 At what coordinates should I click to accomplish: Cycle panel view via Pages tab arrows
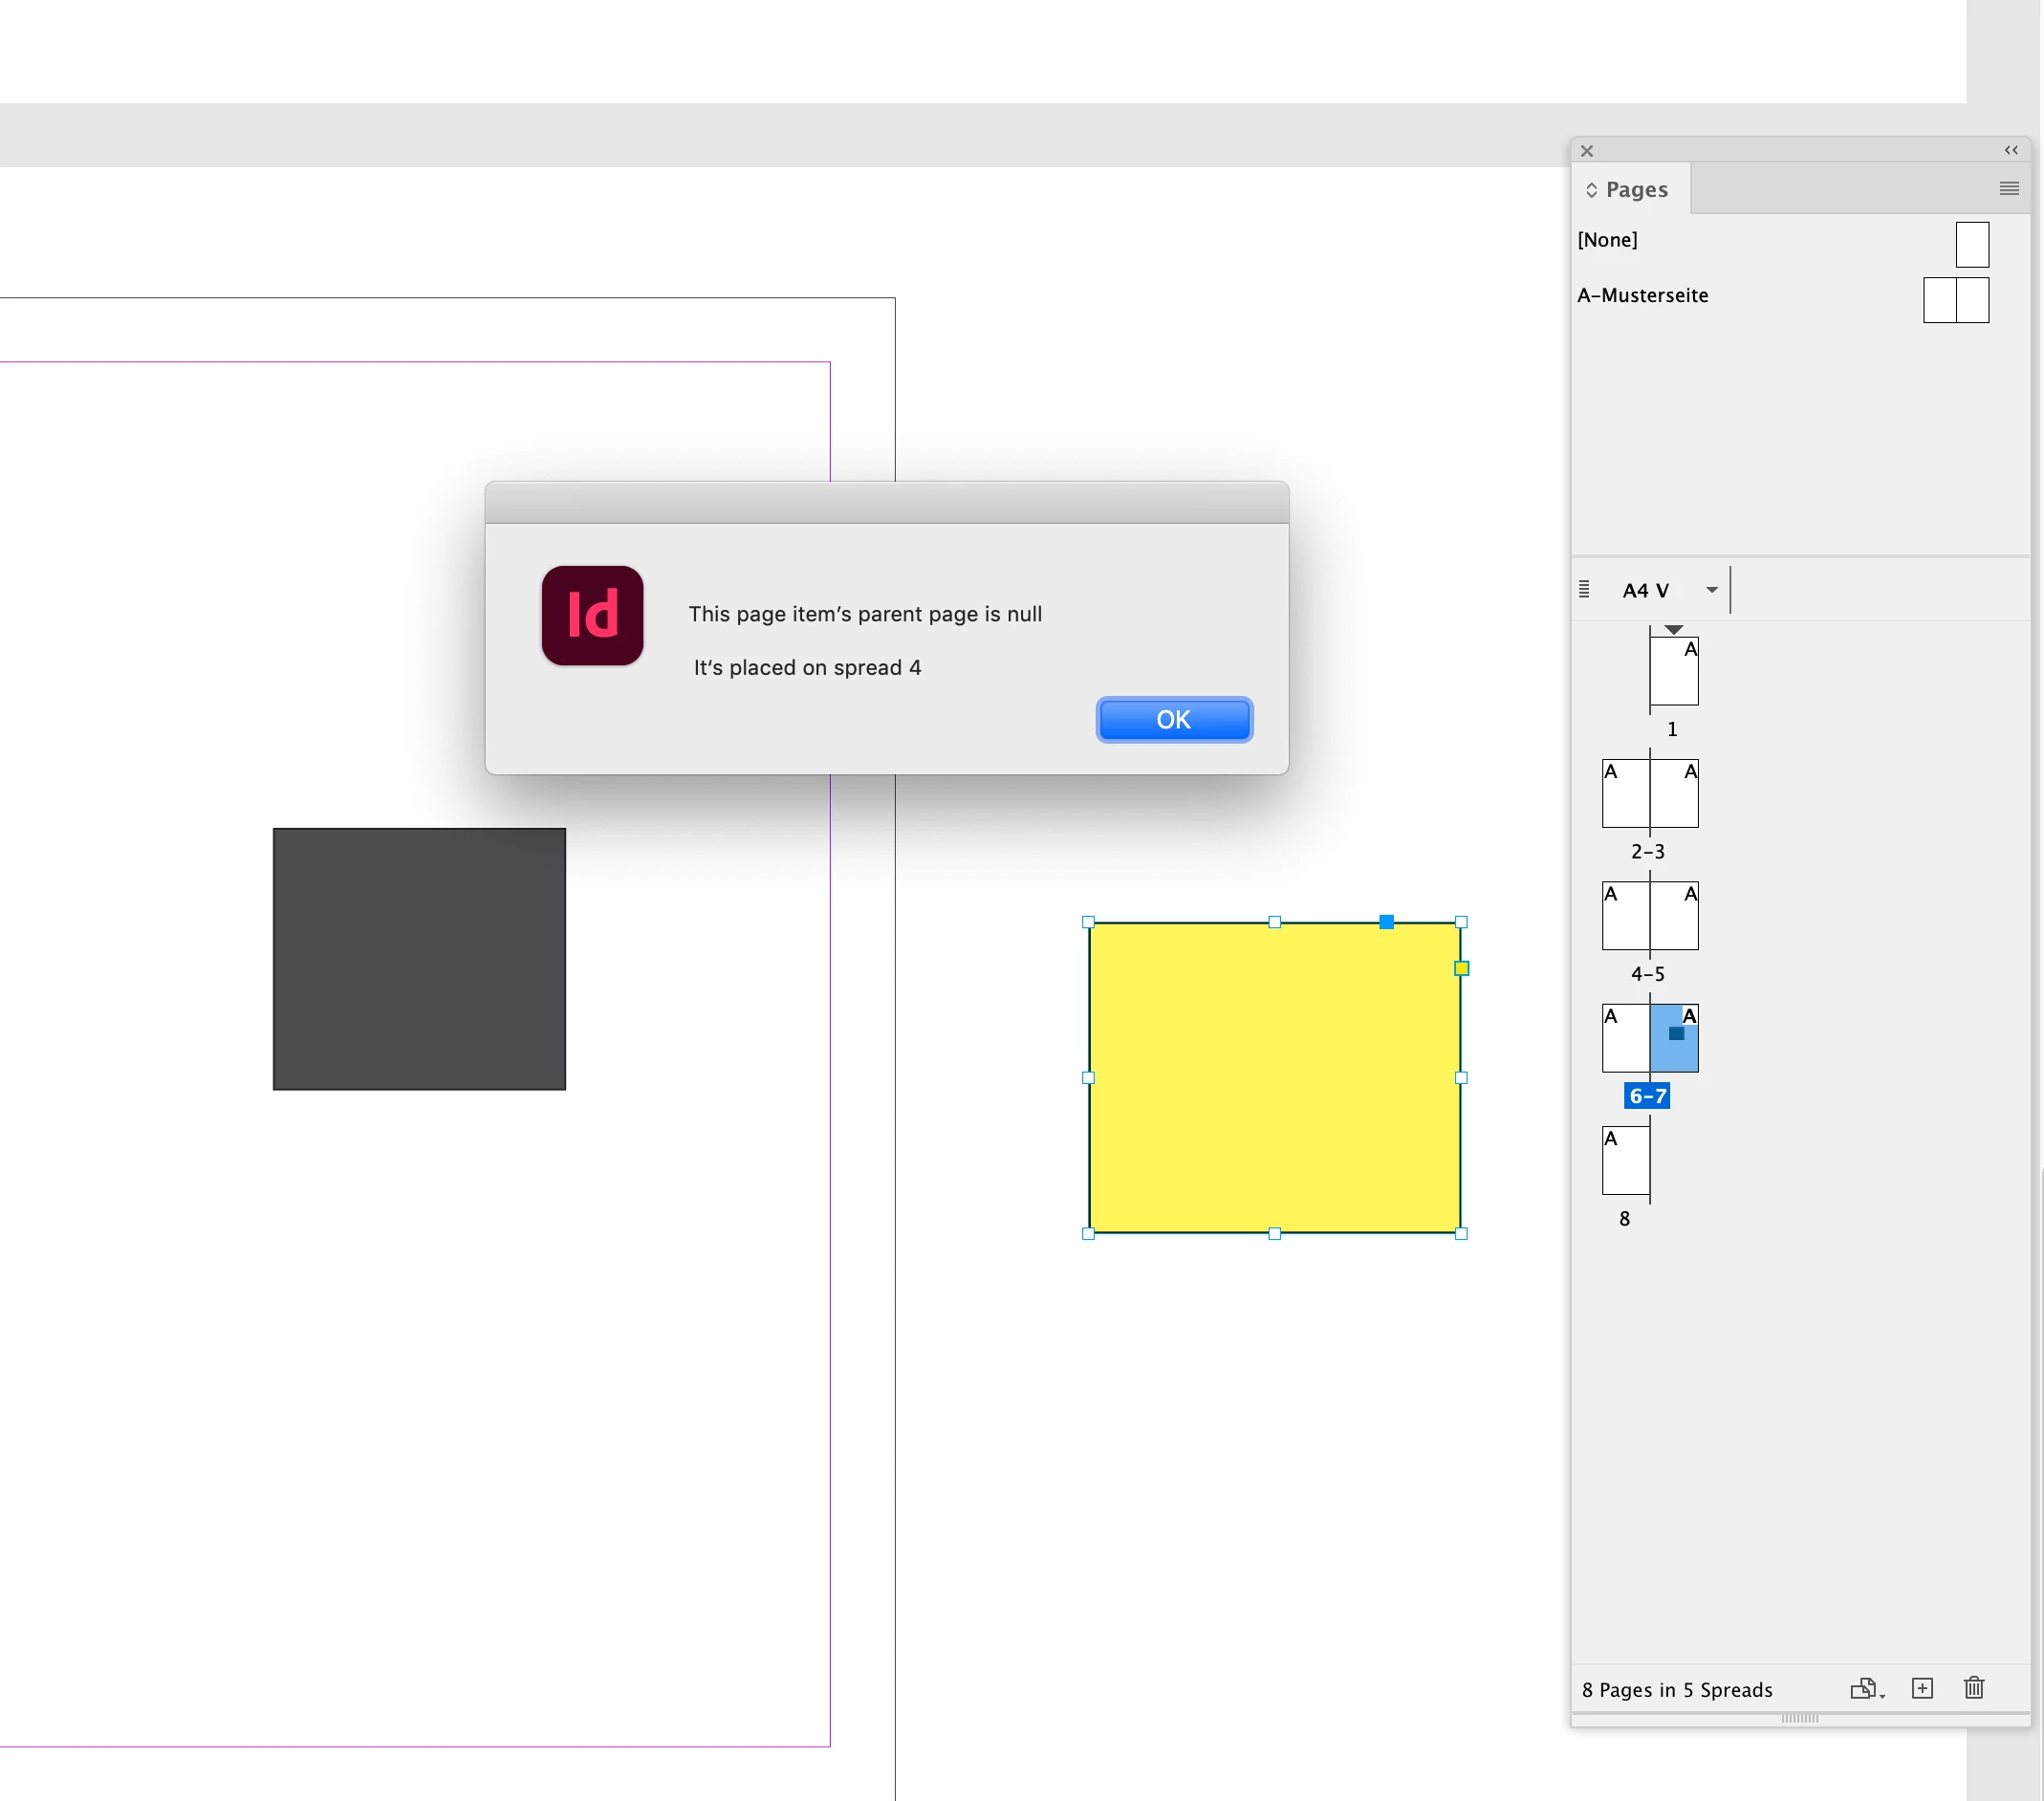coord(1591,190)
